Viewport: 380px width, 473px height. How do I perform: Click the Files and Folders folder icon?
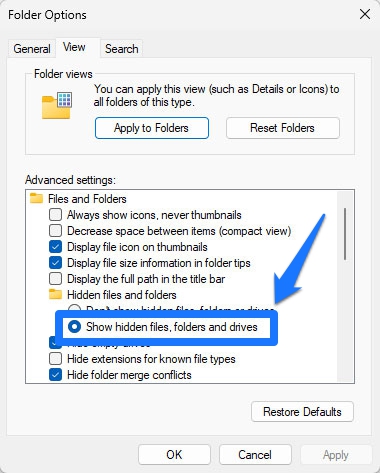(36, 198)
